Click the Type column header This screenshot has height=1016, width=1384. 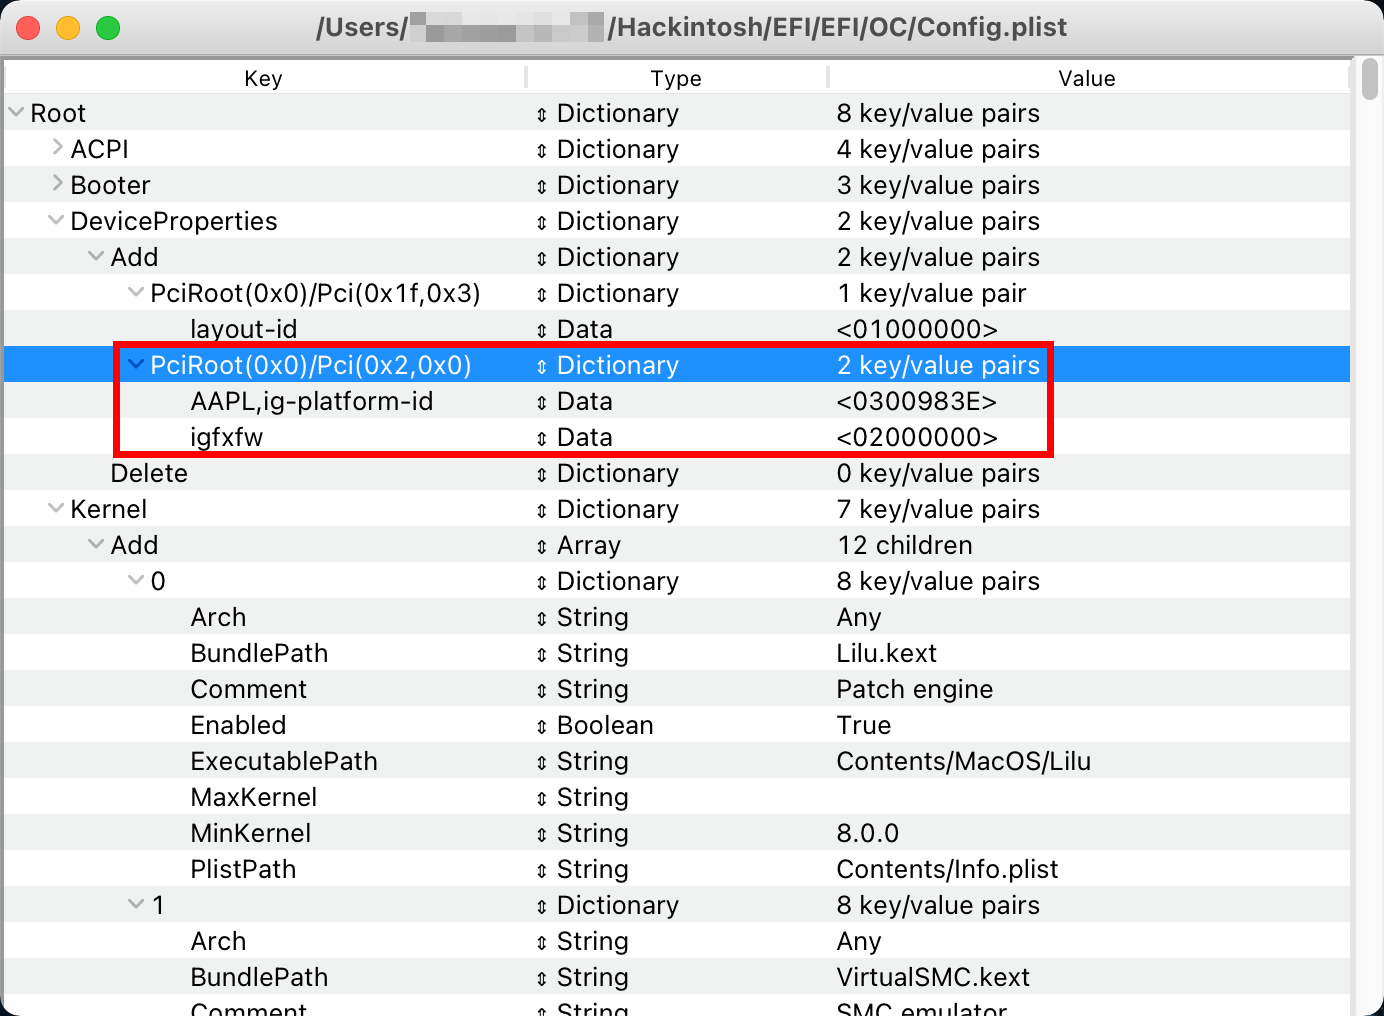coord(676,78)
